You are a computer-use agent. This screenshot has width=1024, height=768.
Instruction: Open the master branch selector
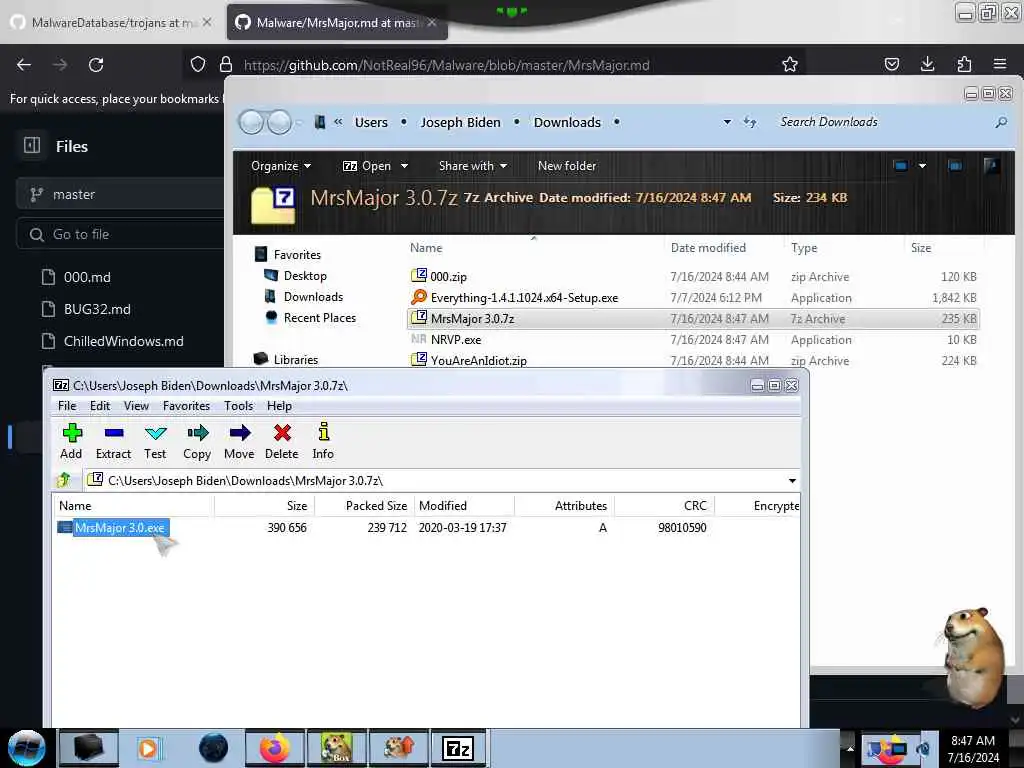pos(120,194)
